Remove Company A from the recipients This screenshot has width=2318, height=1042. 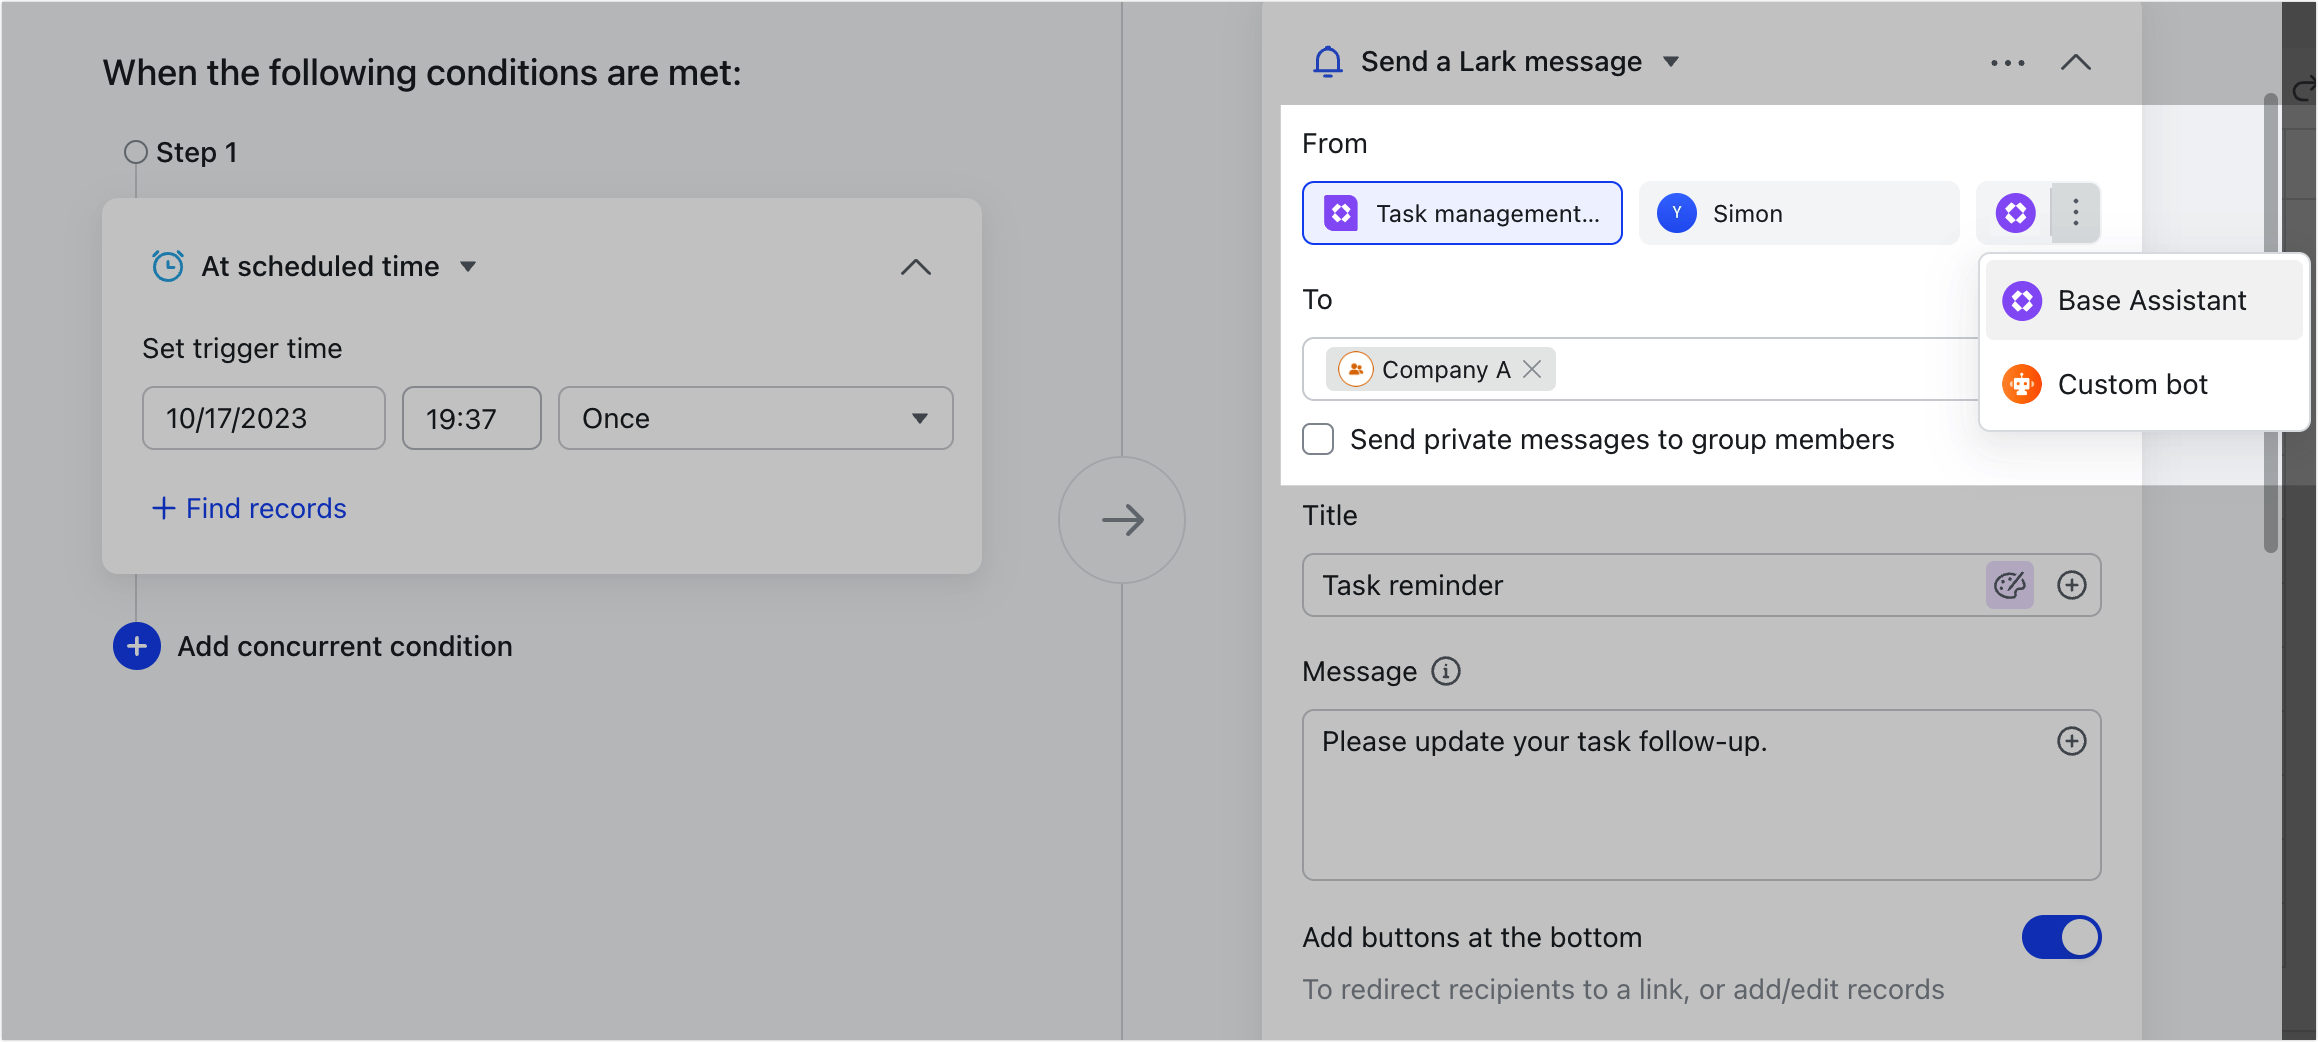click(x=1531, y=369)
